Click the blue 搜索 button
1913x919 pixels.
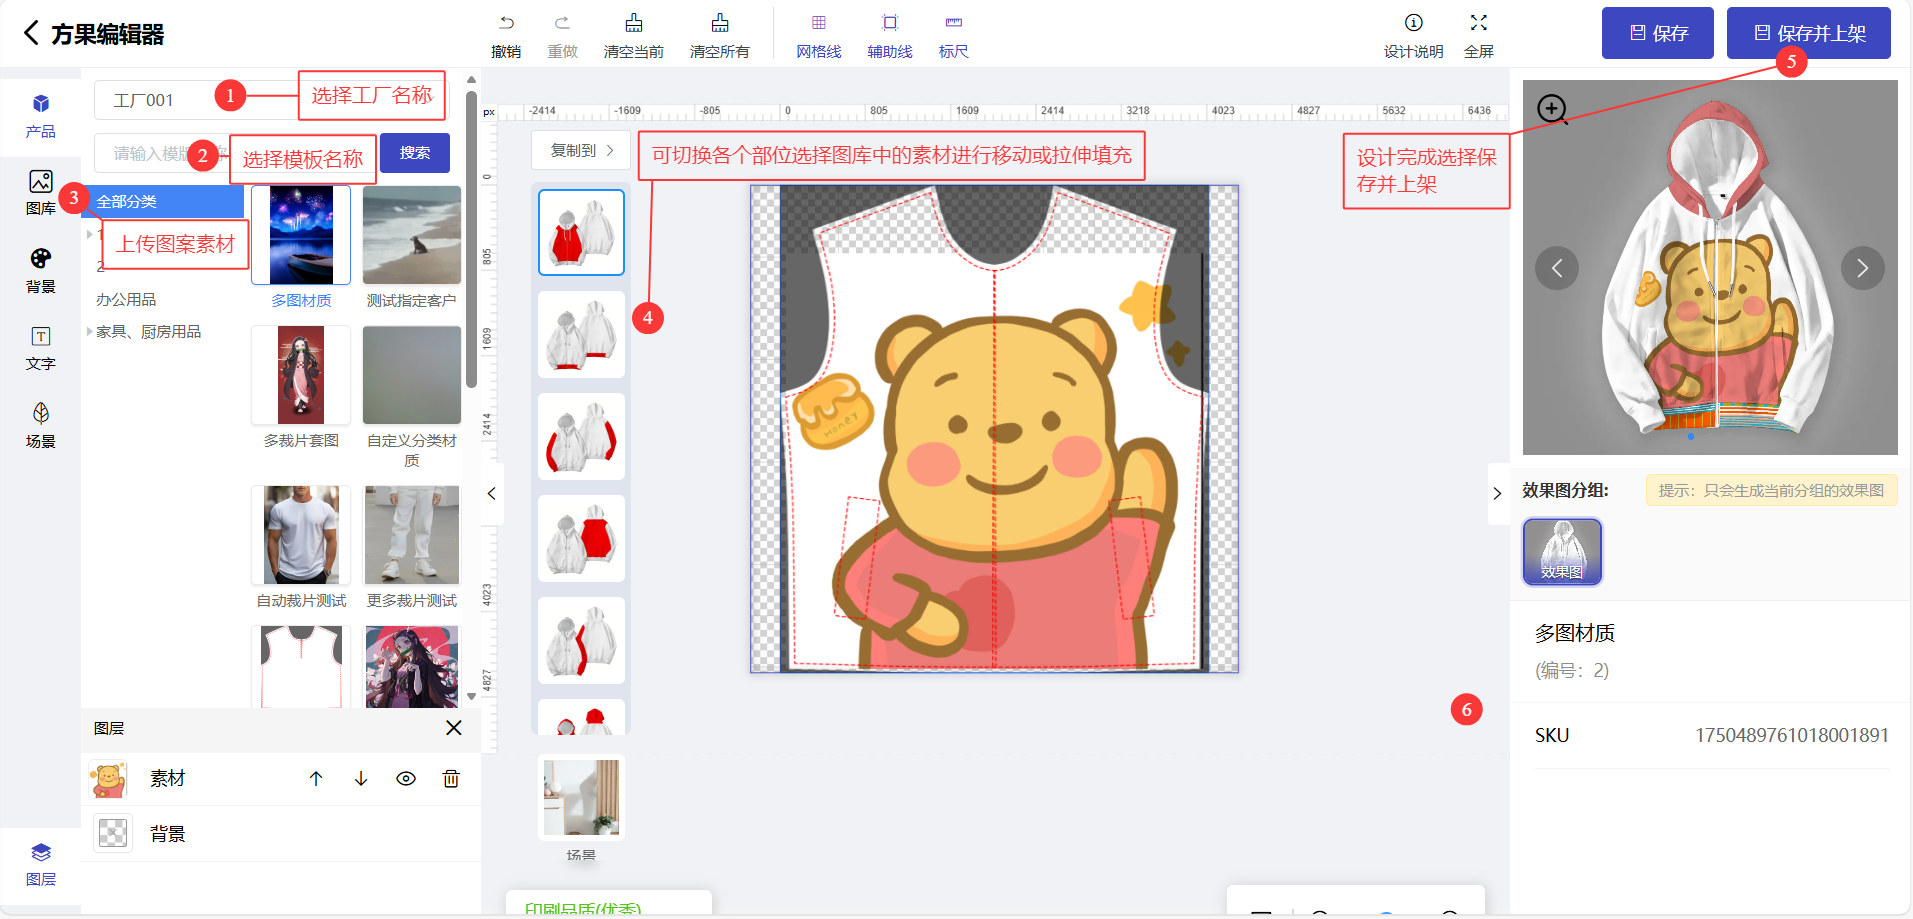(x=415, y=153)
